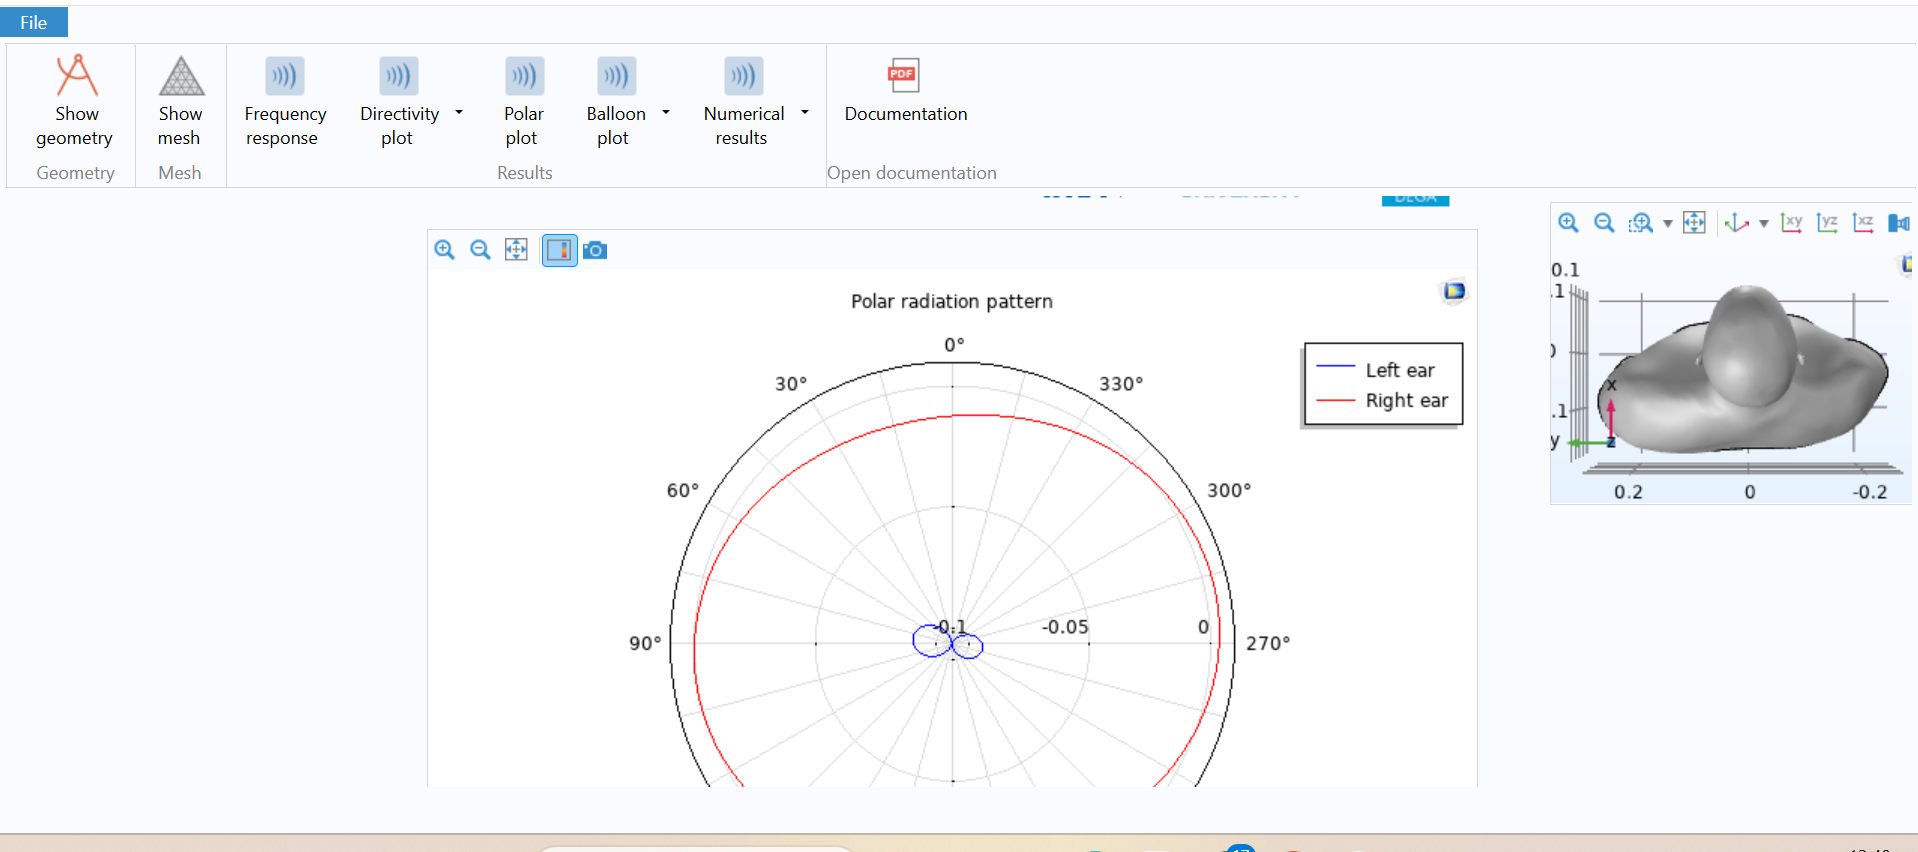The image size is (1918, 852).
Task: Click the COMSOL logo on polar plot
Action: tap(1454, 291)
